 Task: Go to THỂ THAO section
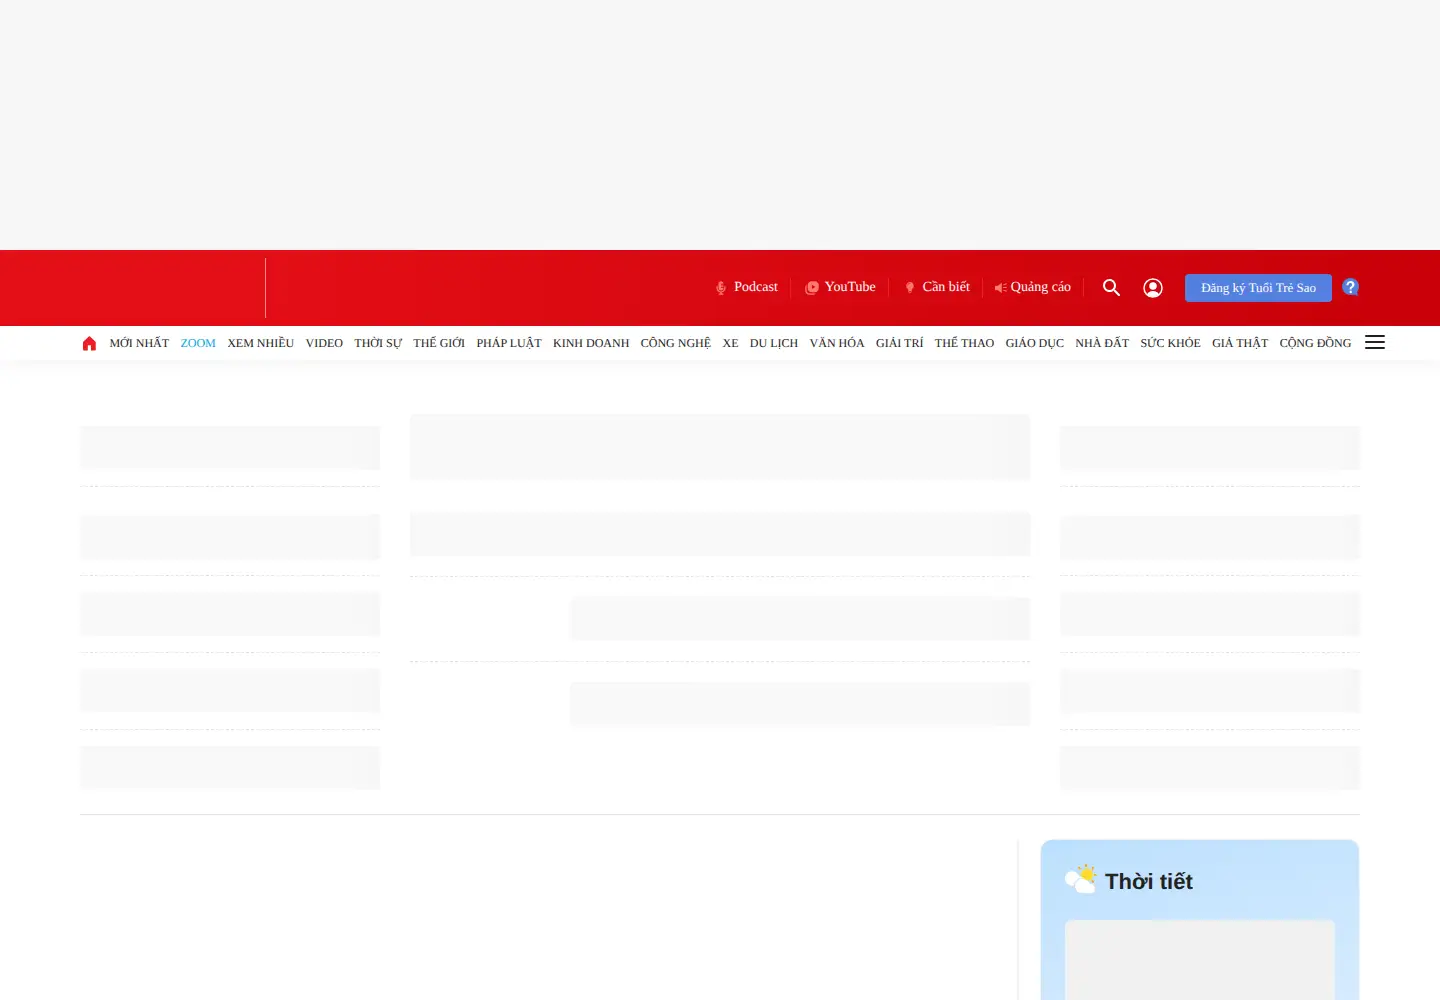click(x=964, y=343)
